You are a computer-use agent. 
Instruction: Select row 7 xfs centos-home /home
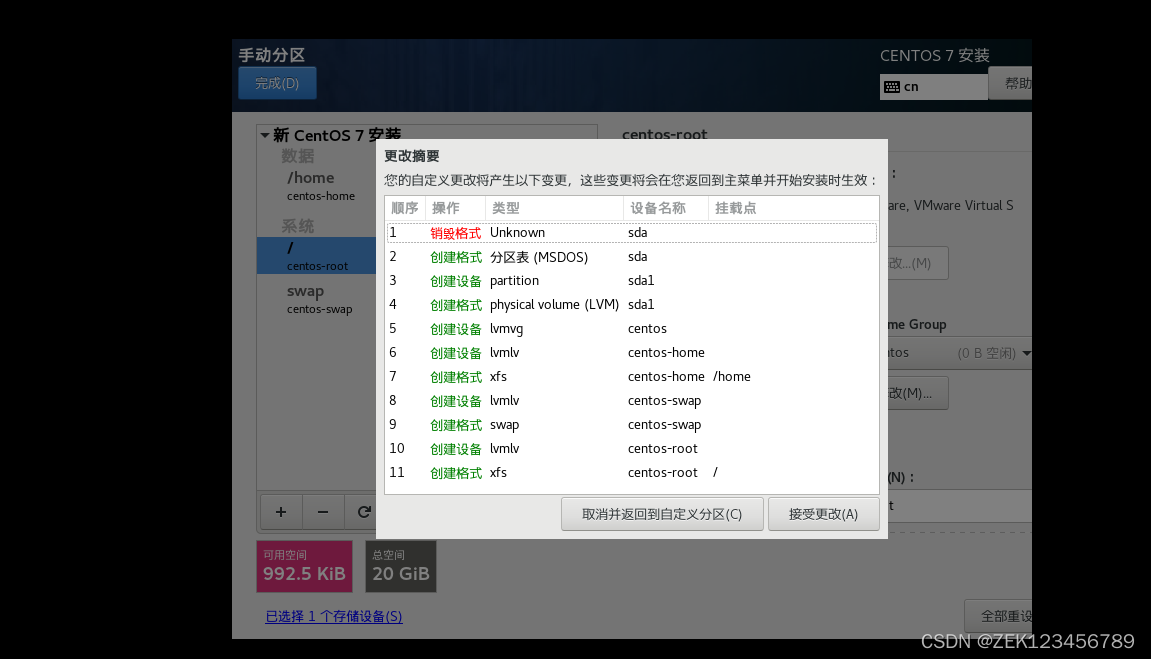(632, 376)
